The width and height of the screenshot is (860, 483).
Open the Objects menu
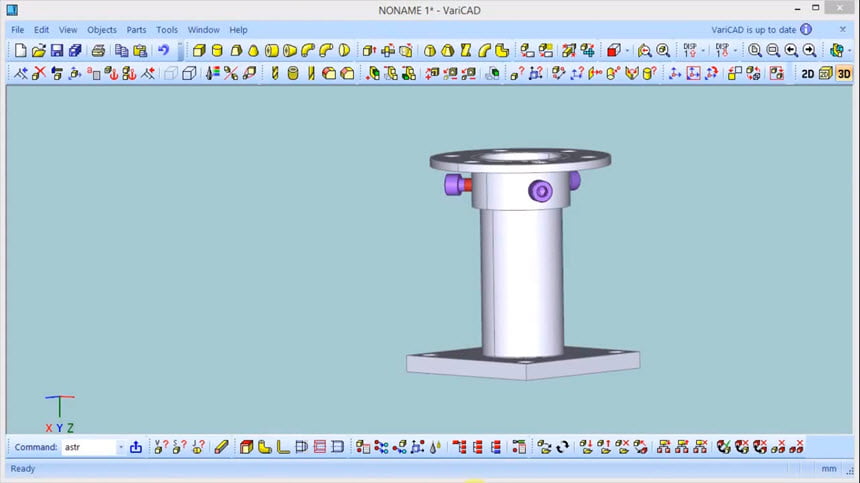coord(102,30)
